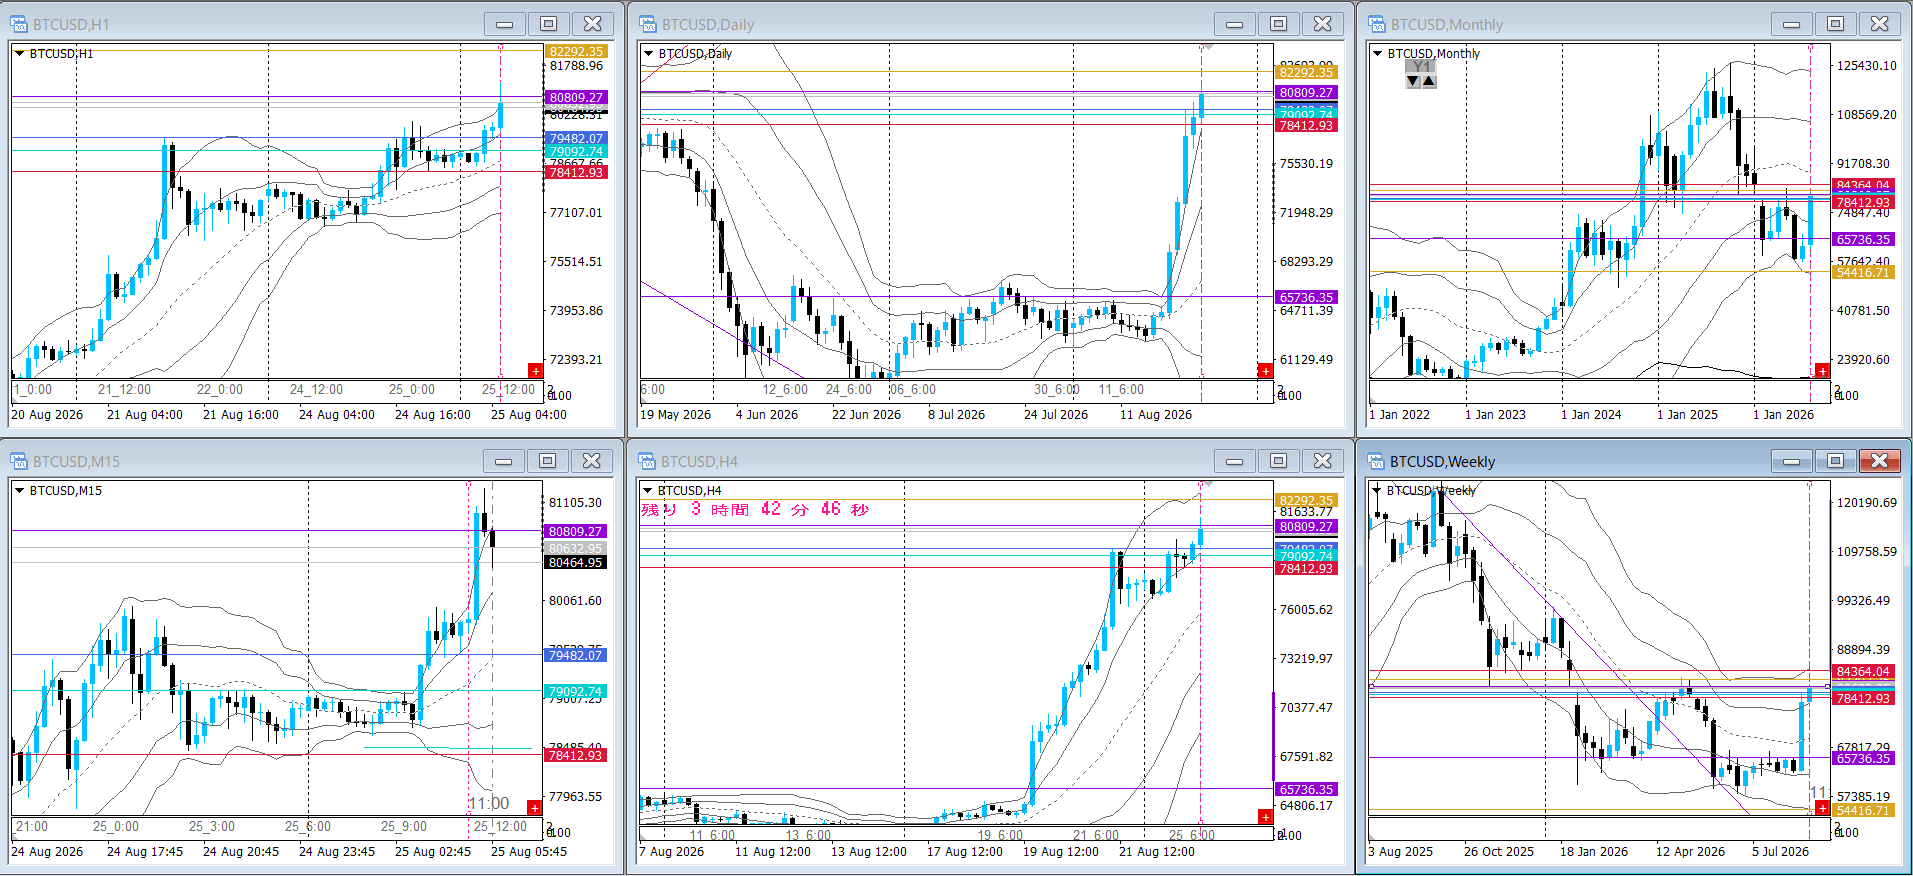Maximize the BTCUSD,H4 chart window

pyautogui.click(x=1278, y=461)
